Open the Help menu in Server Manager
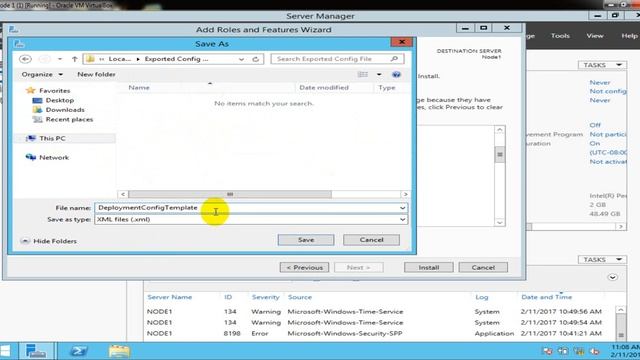The image size is (640, 360). pyautogui.click(x=629, y=36)
